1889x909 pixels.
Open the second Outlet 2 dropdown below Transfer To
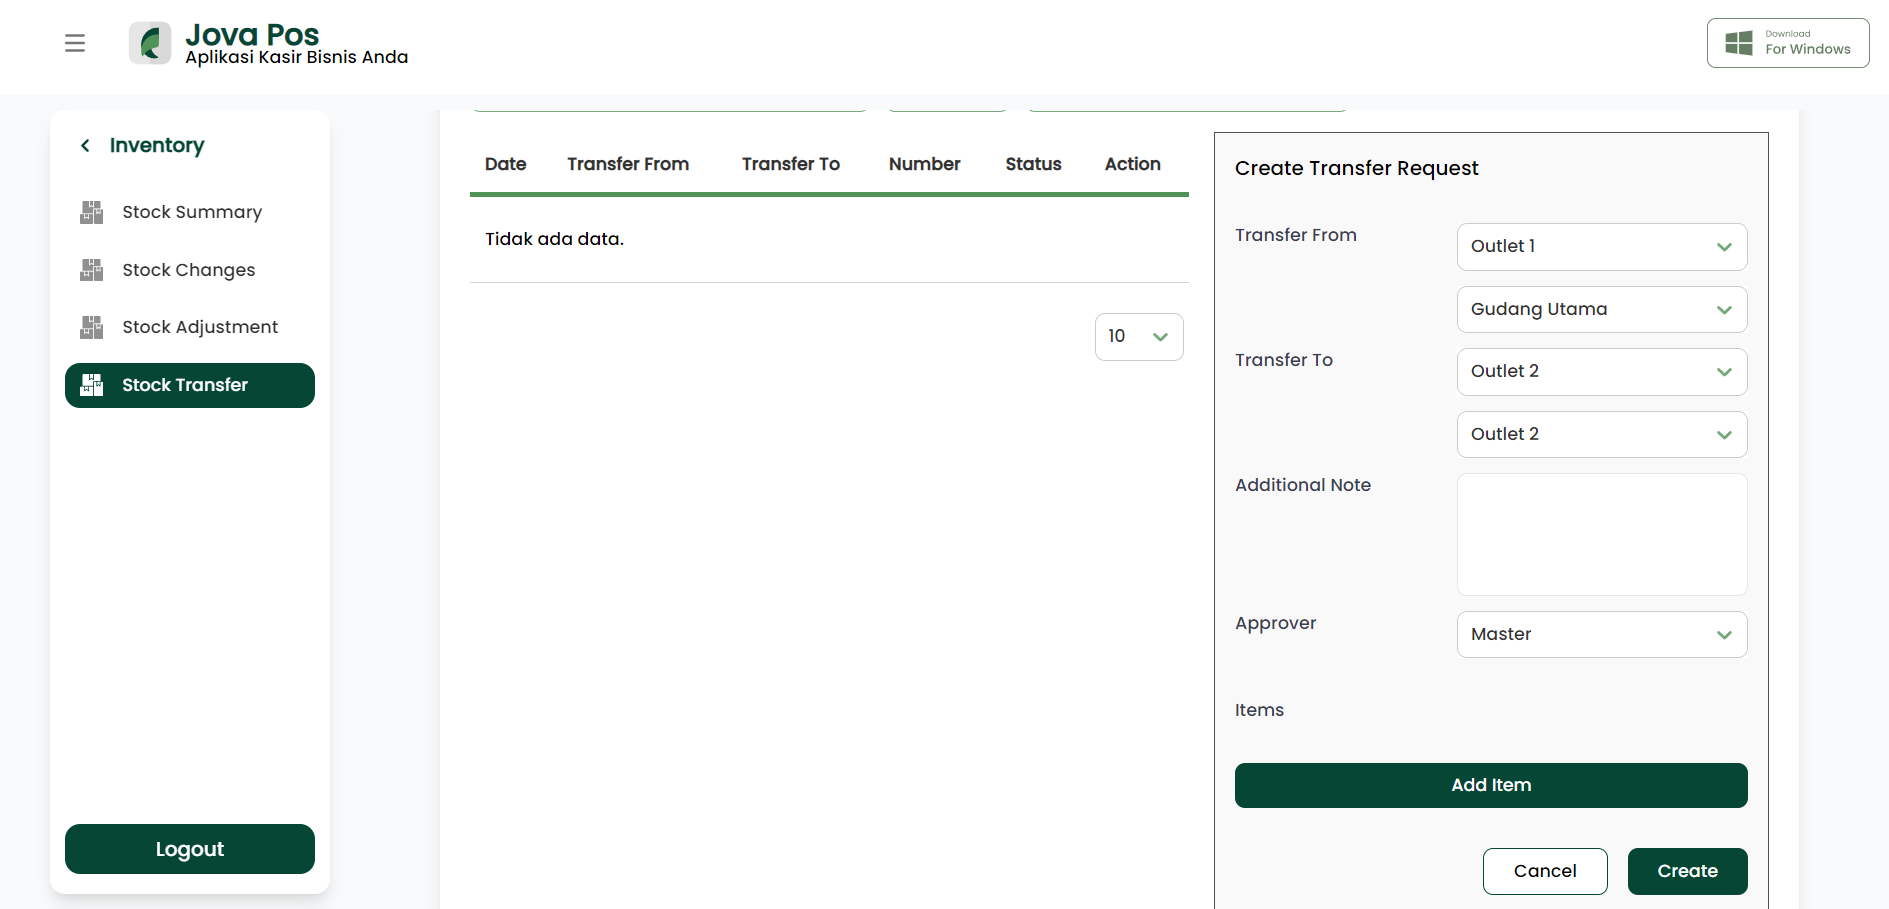(x=1602, y=435)
